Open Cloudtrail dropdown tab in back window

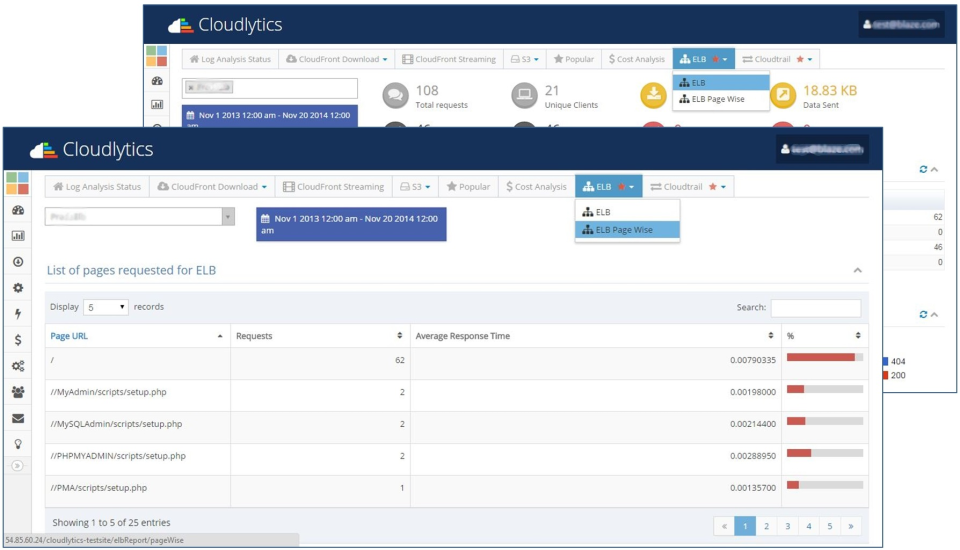tap(777, 59)
